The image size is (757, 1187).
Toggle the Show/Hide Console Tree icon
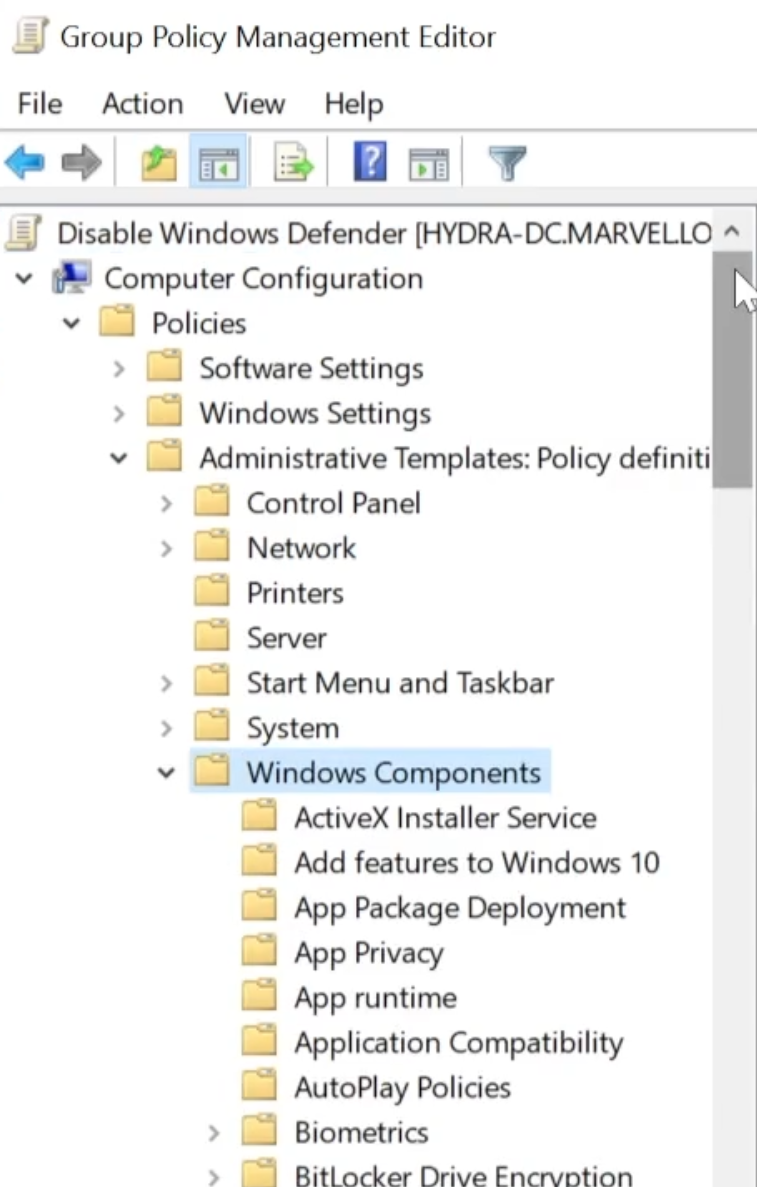(x=219, y=162)
